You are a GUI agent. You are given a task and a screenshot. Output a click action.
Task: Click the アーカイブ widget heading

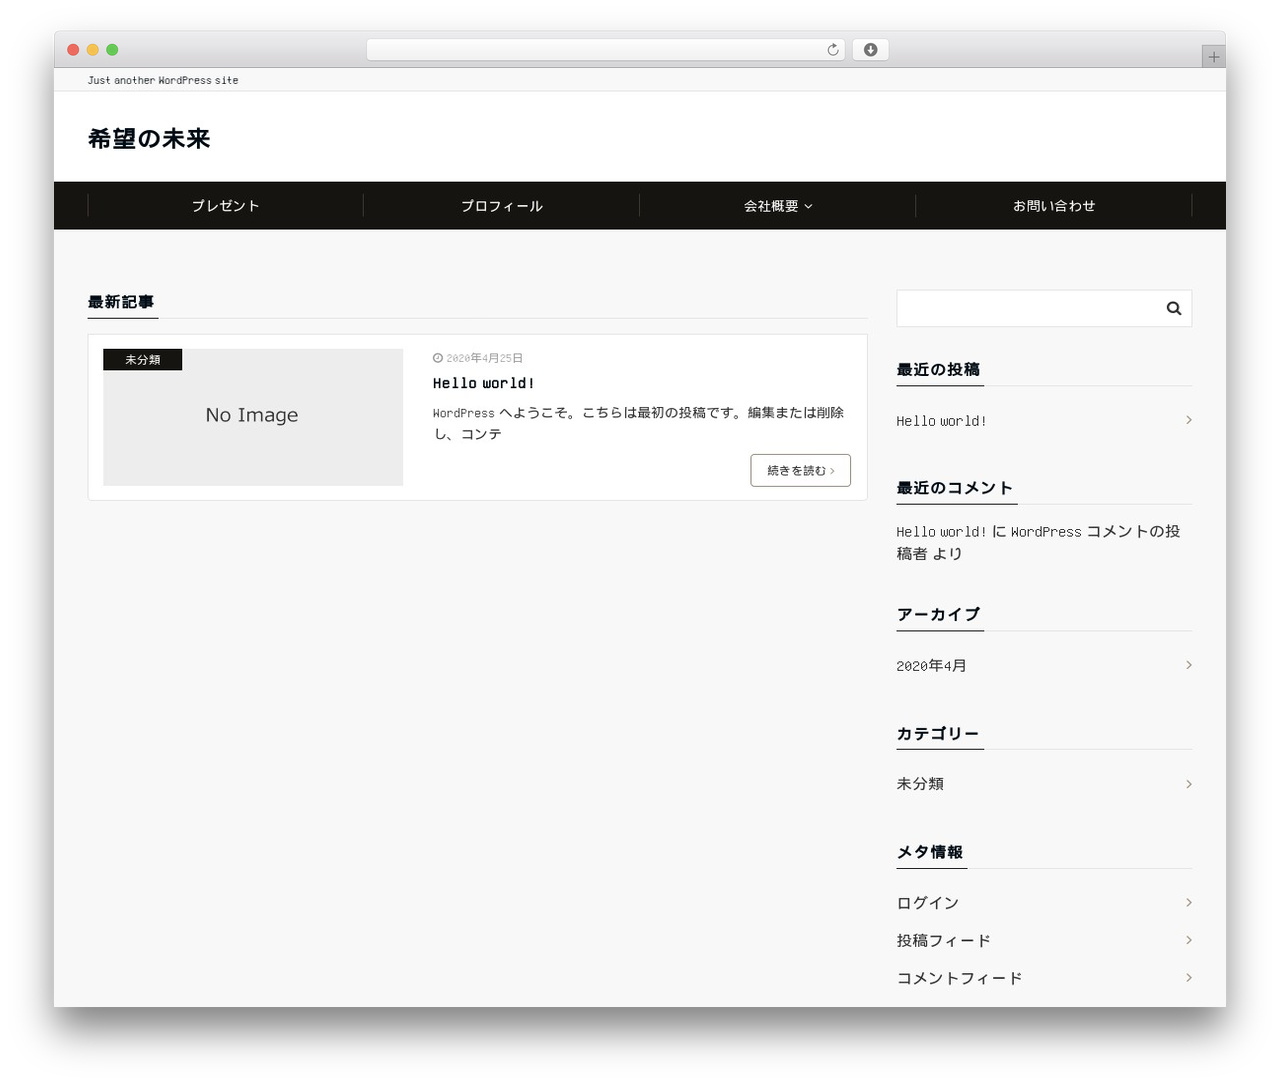tap(938, 614)
